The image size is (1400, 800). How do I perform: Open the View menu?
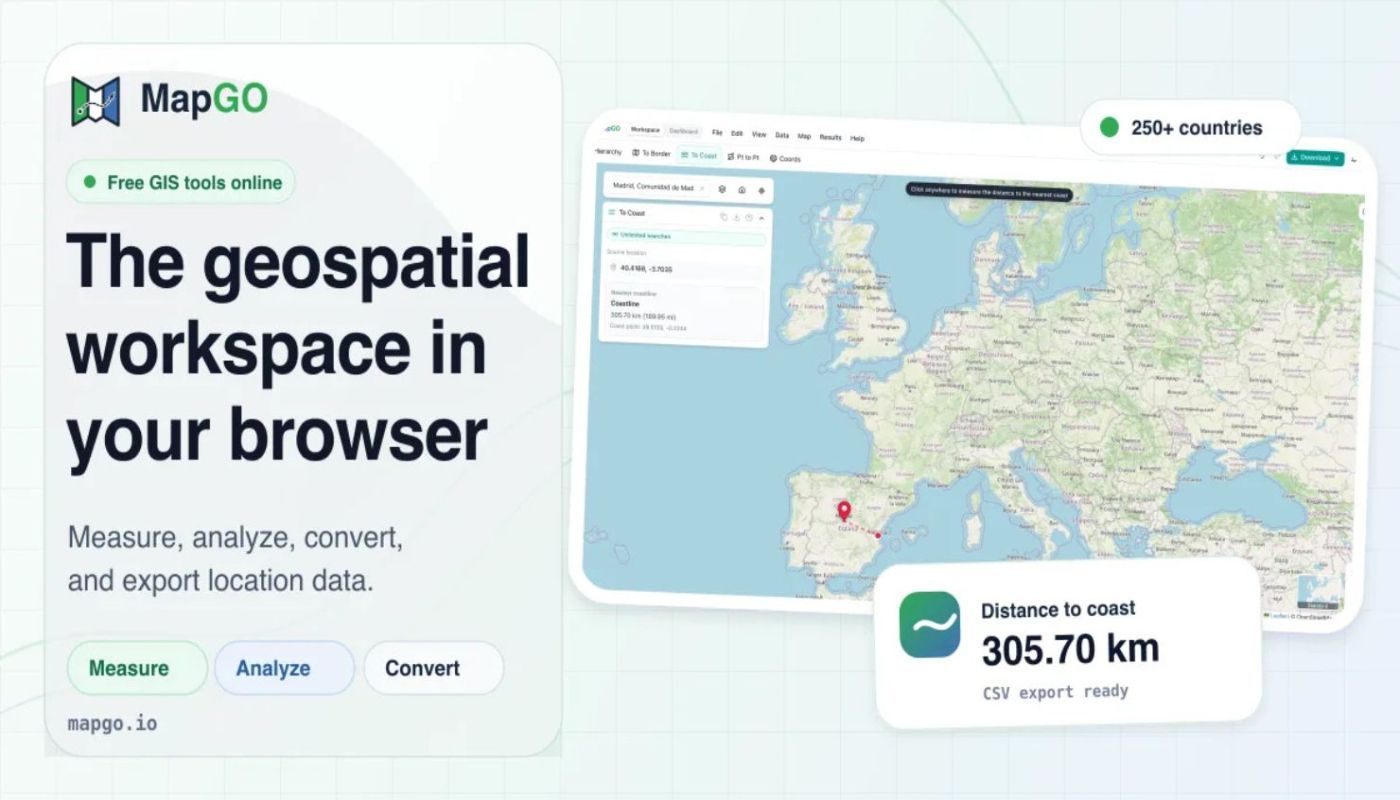coord(759,134)
